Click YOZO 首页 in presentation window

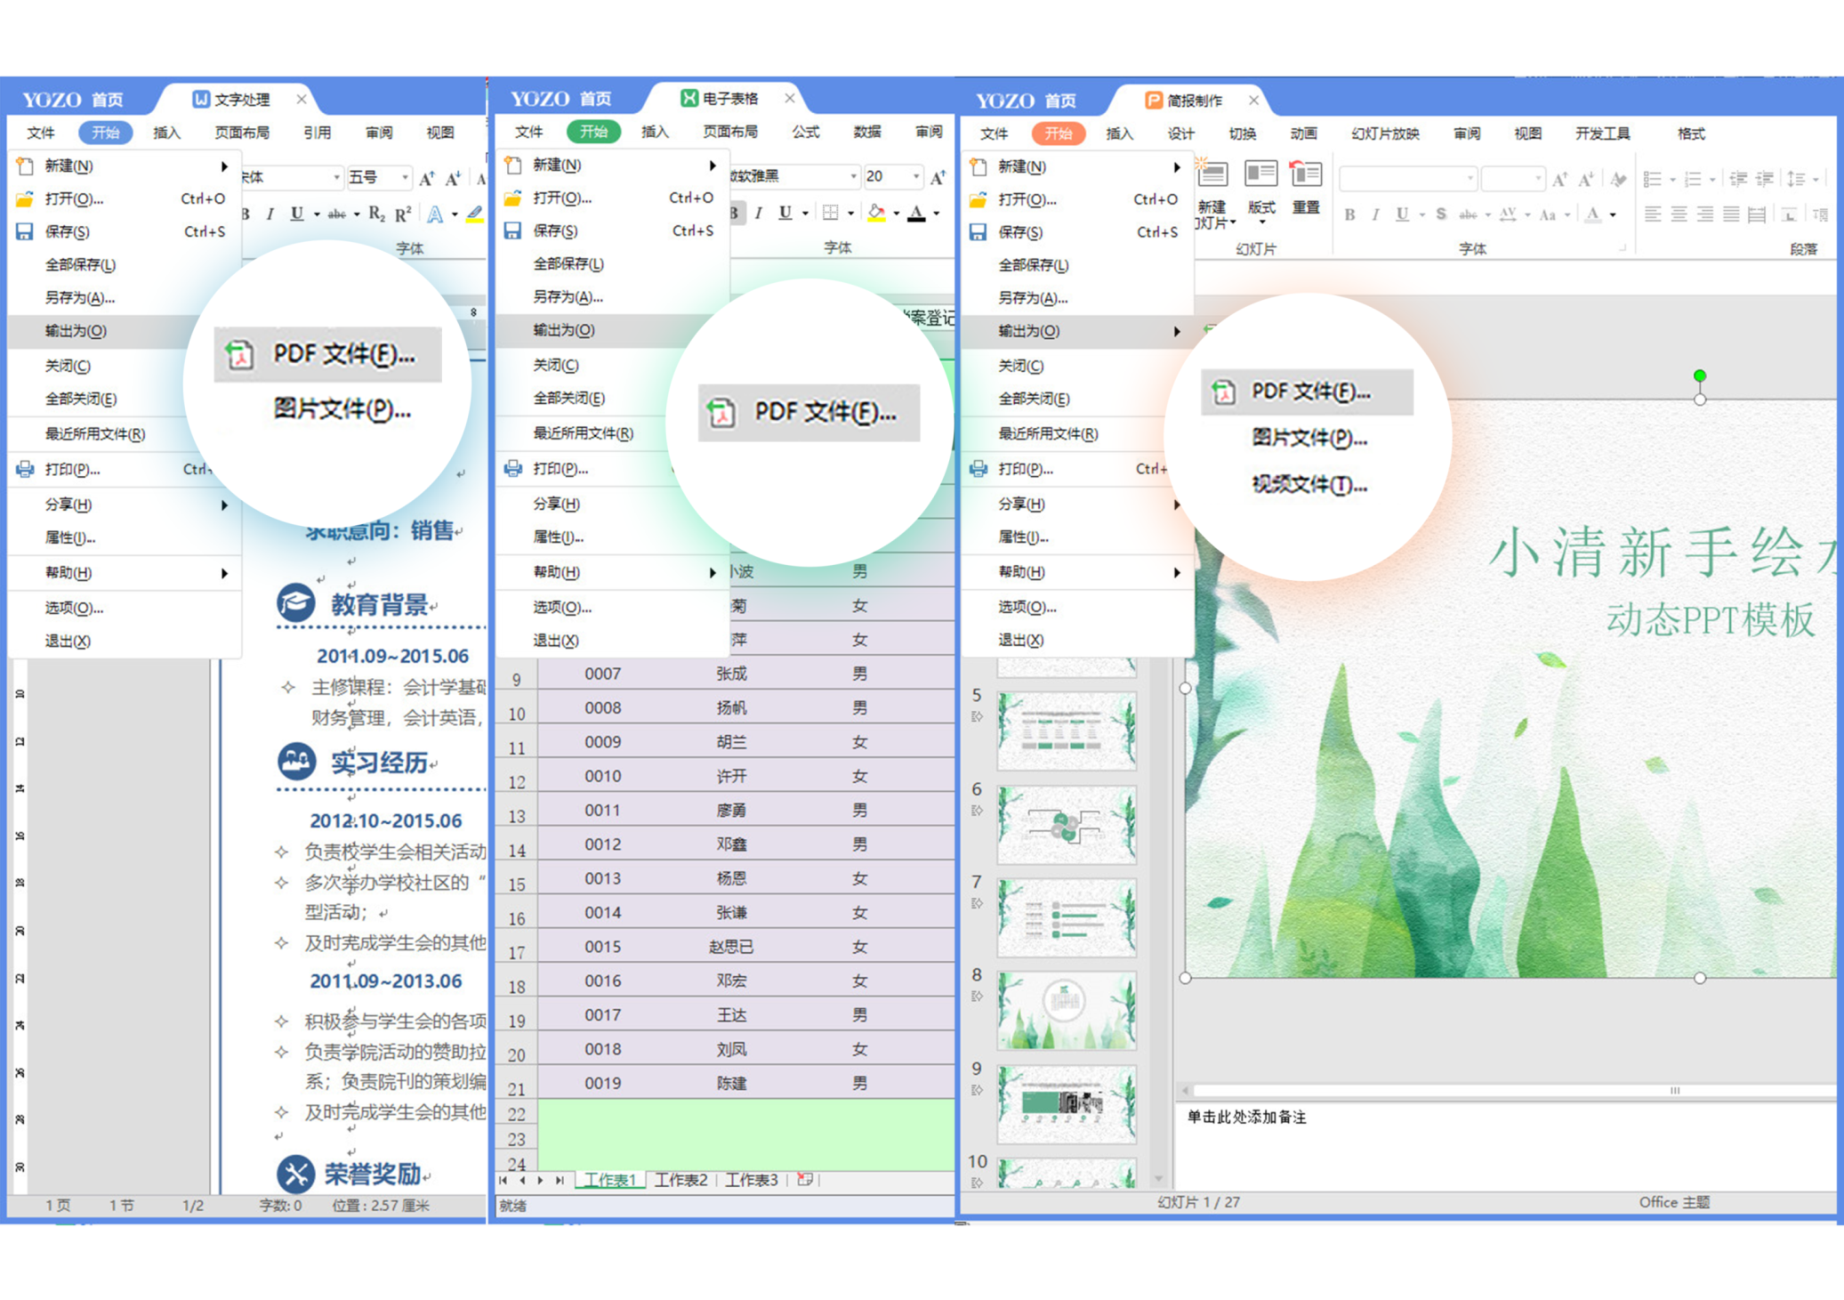1026,100
